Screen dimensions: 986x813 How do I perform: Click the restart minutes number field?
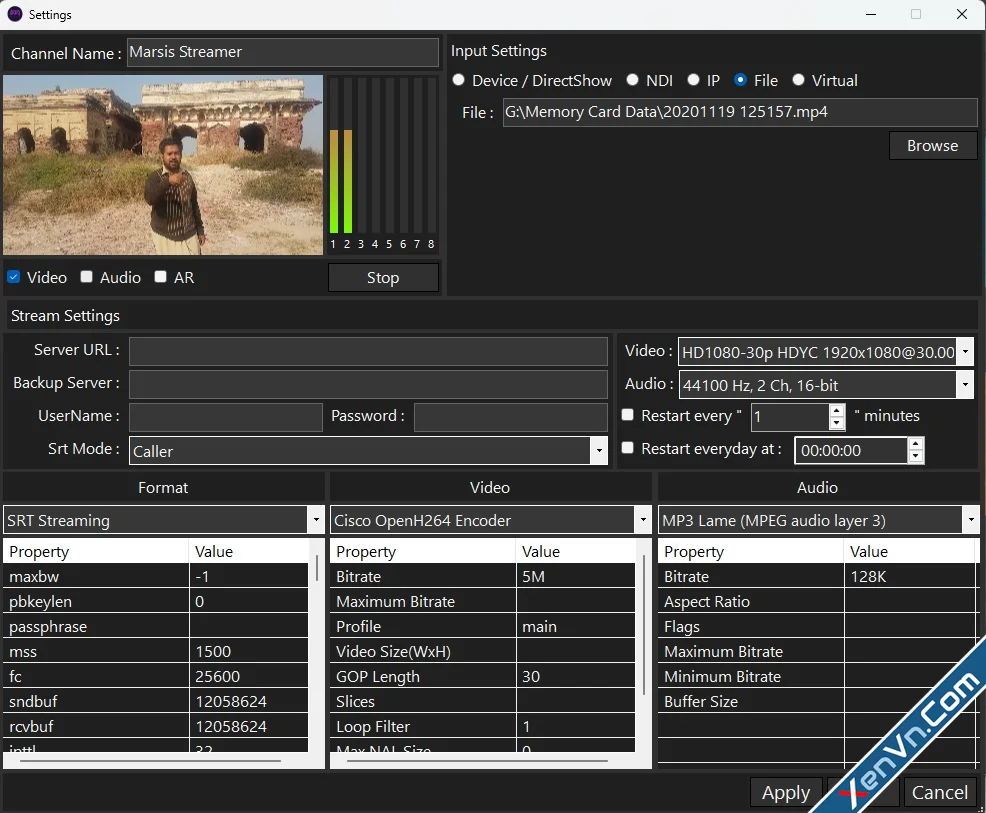790,416
